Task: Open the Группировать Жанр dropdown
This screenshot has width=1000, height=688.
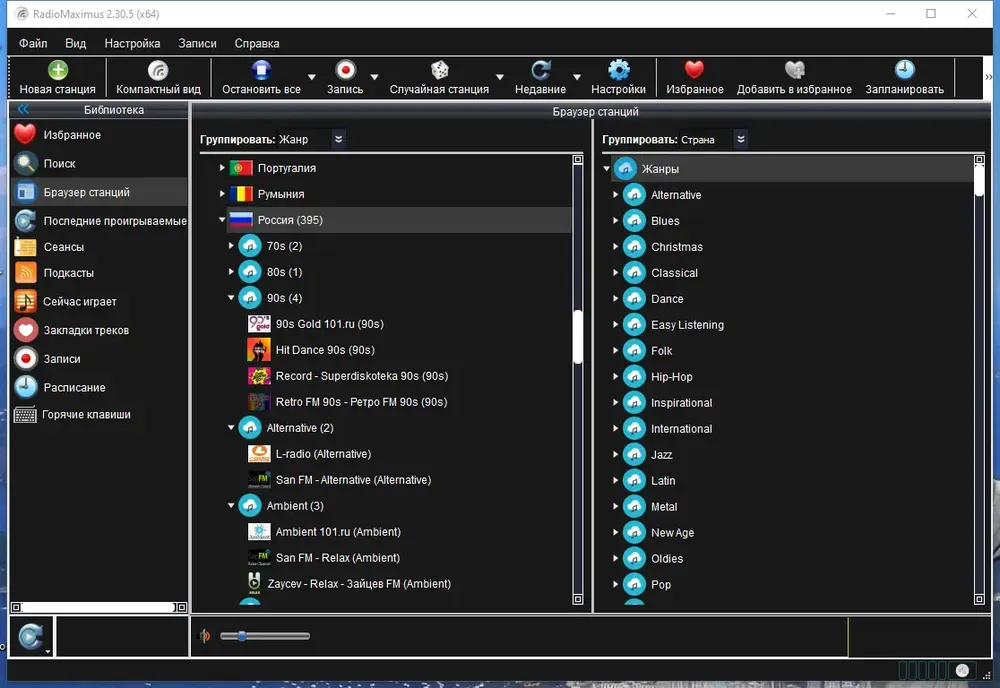Action: coord(339,139)
